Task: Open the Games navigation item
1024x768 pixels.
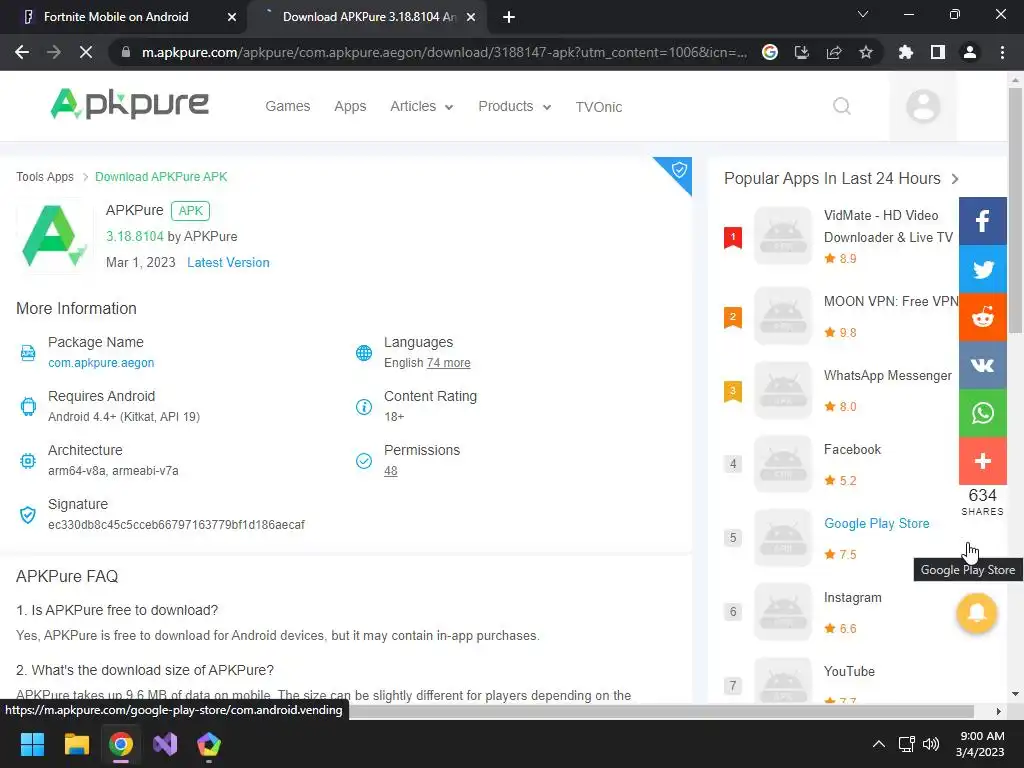Action: tap(287, 106)
